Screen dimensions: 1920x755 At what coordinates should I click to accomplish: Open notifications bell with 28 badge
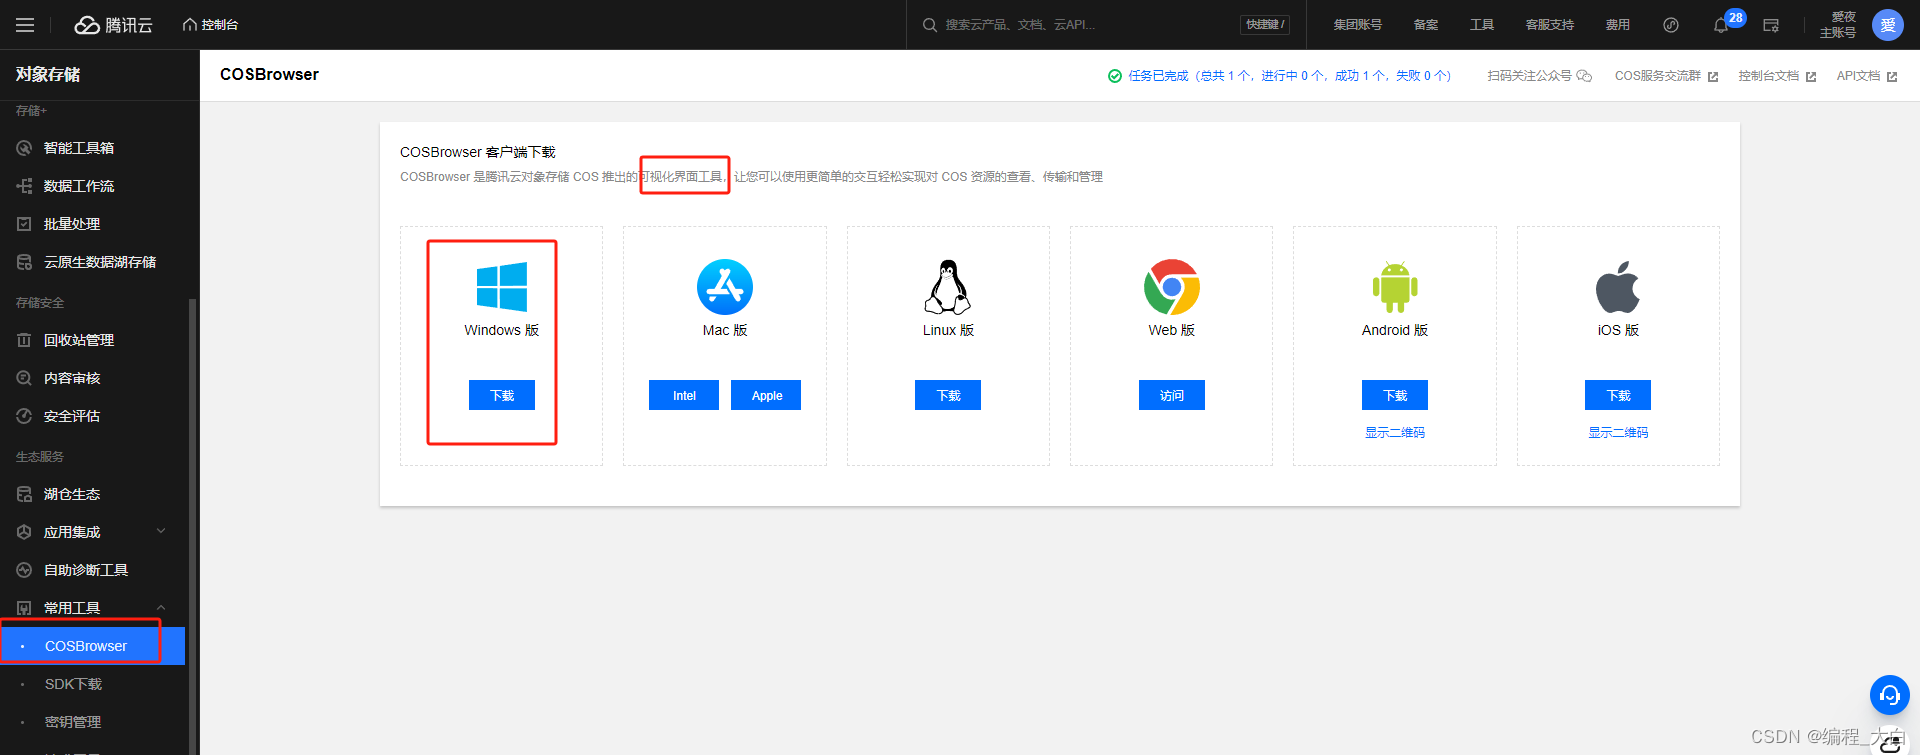tap(1722, 25)
